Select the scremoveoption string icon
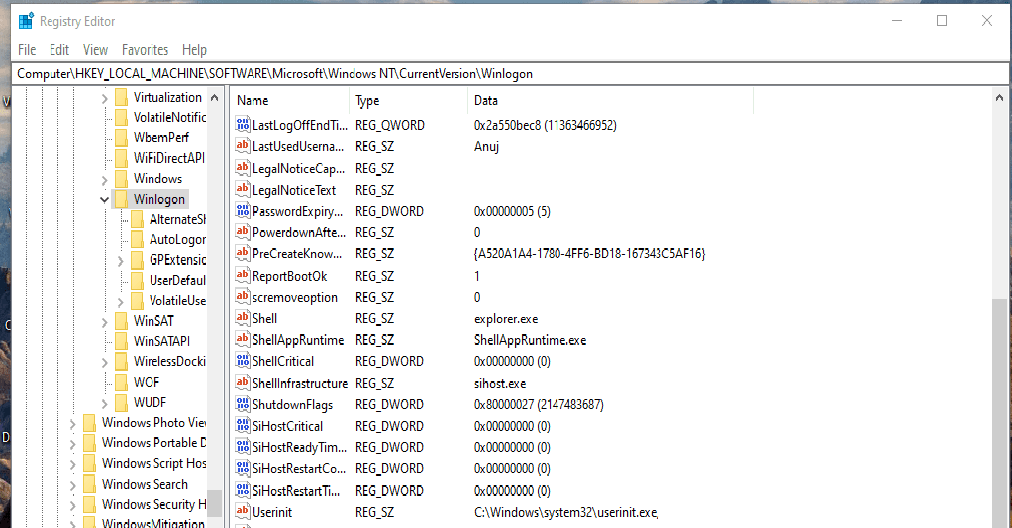Image resolution: width=1012 pixels, height=528 pixels. click(x=243, y=297)
